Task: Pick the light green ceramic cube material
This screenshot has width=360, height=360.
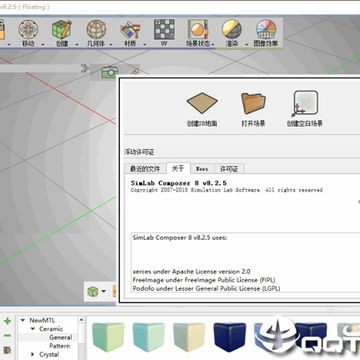Action: 108,337
